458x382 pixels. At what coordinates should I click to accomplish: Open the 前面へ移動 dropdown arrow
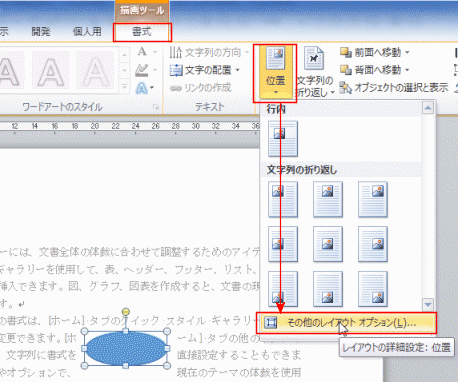click(x=407, y=52)
